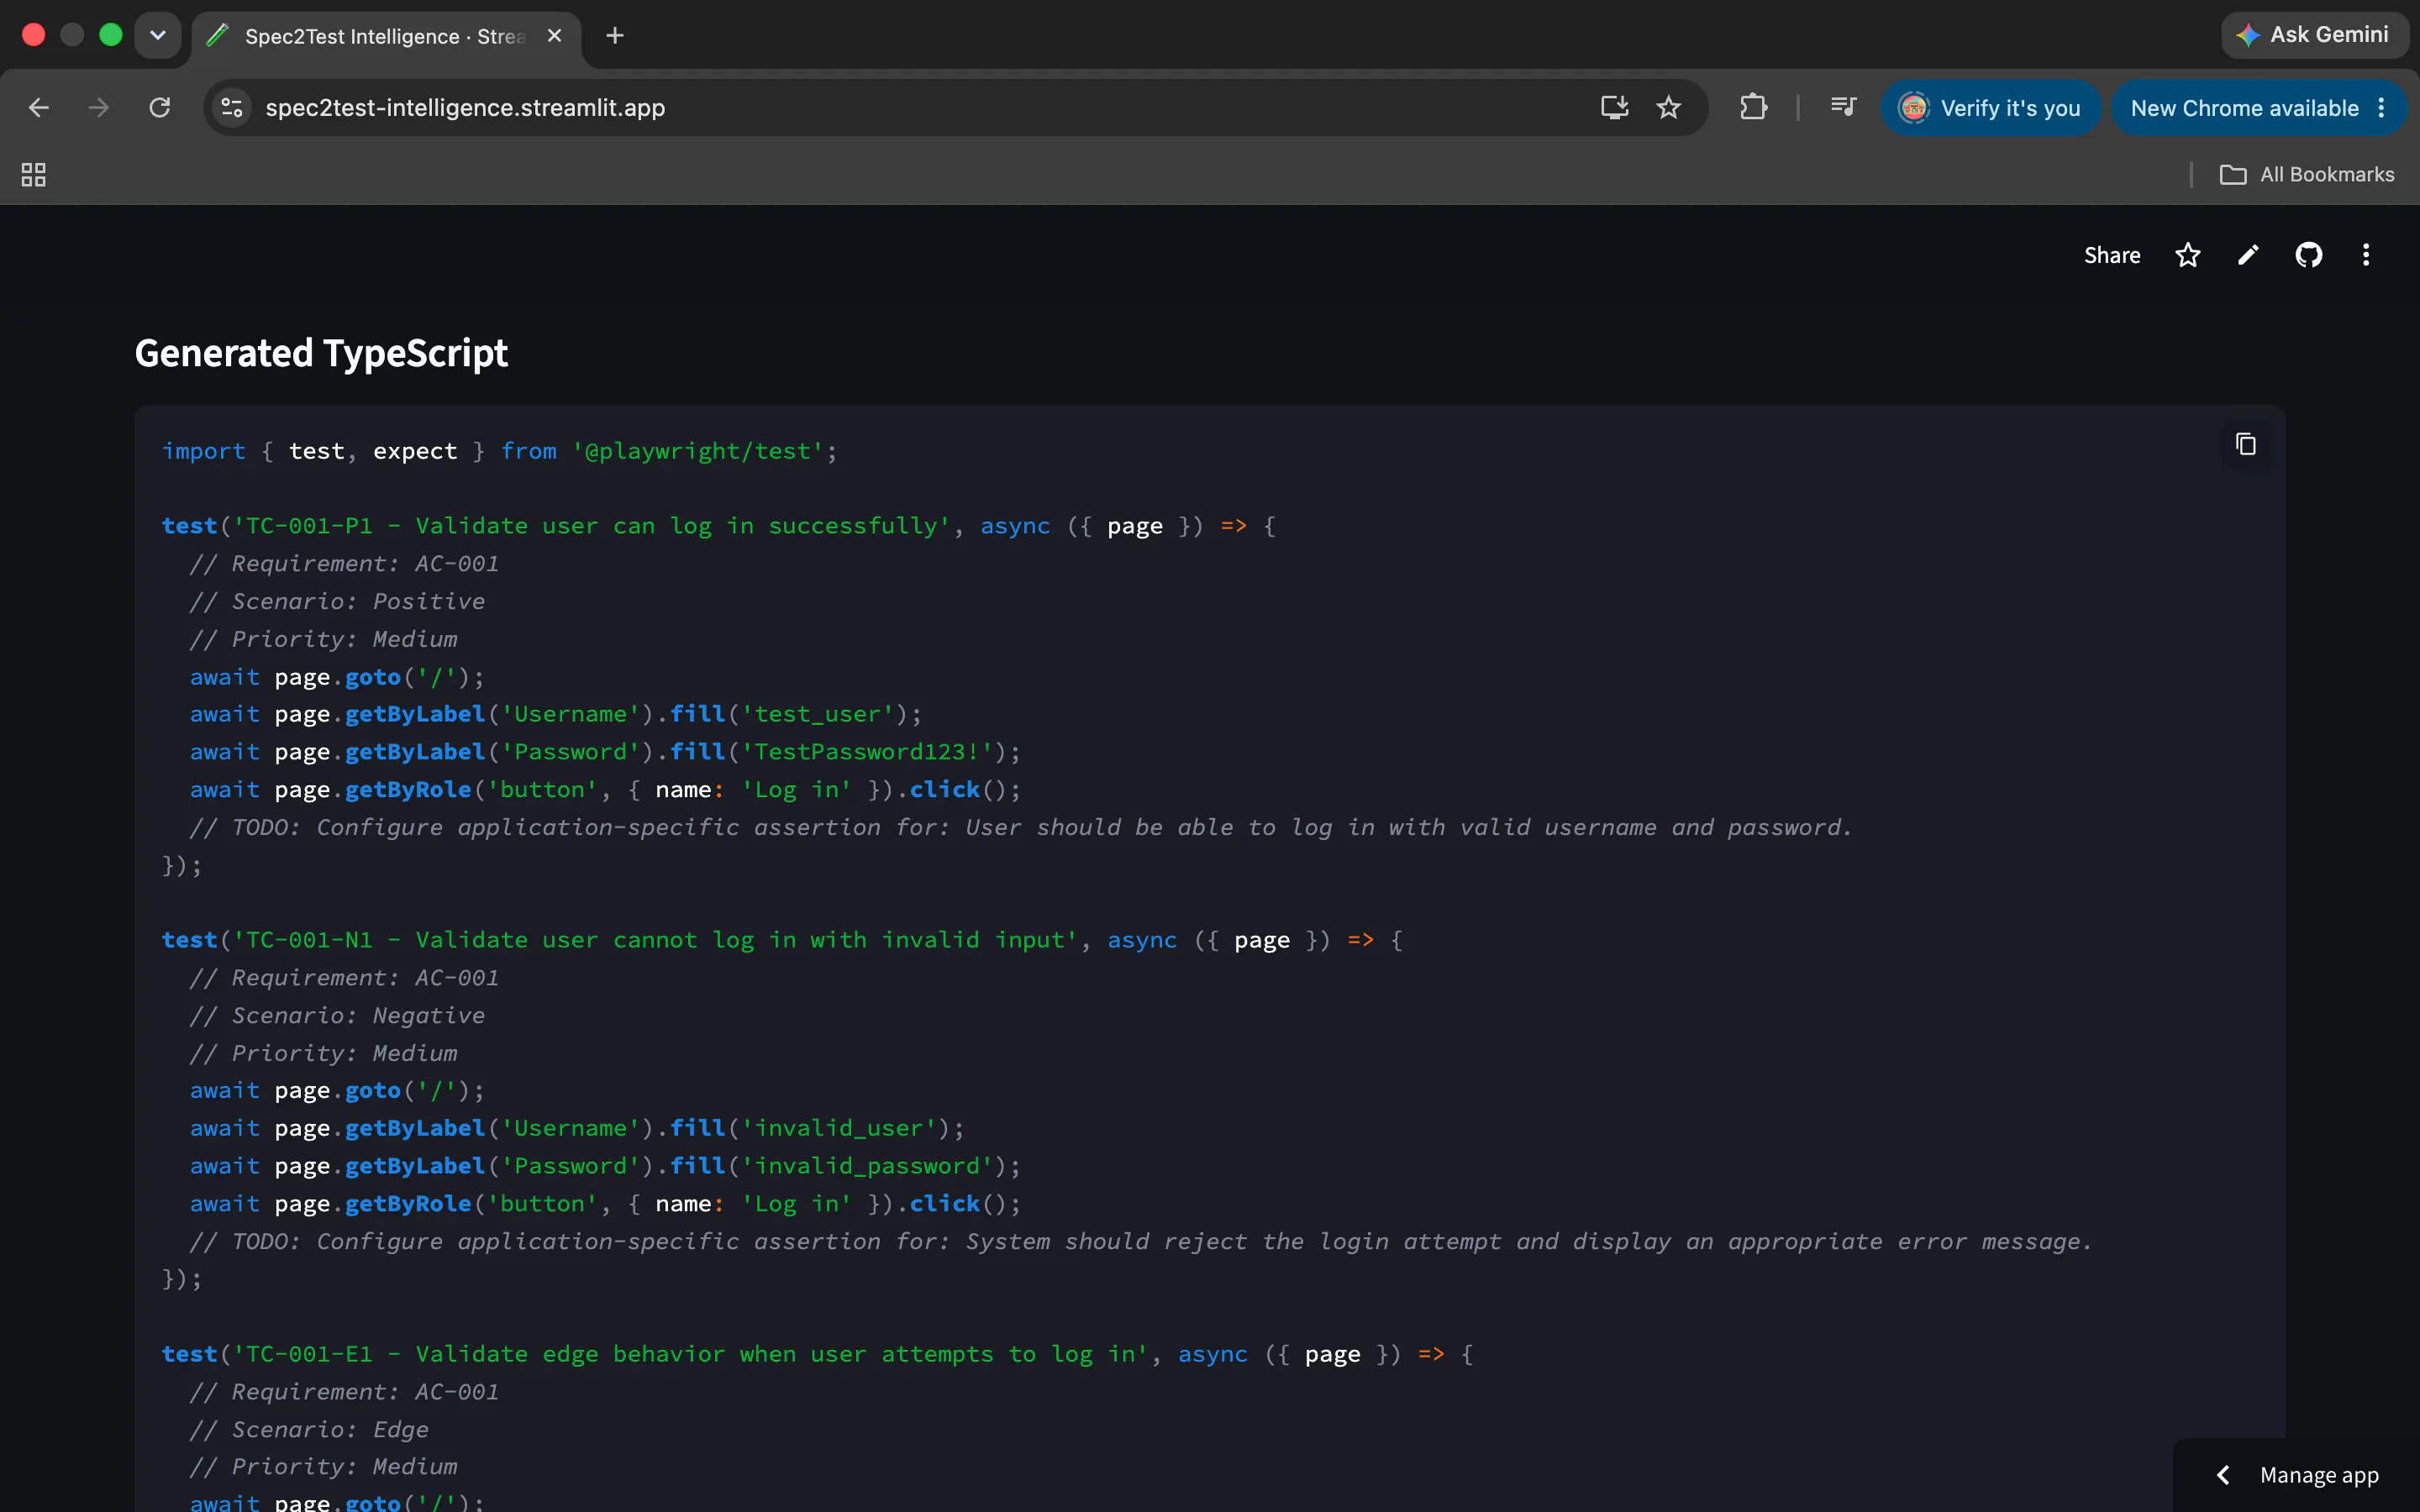Viewport: 2420px width, 1512px height.
Task: Click the Generated TypeScript heading
Action: (321, 353)
